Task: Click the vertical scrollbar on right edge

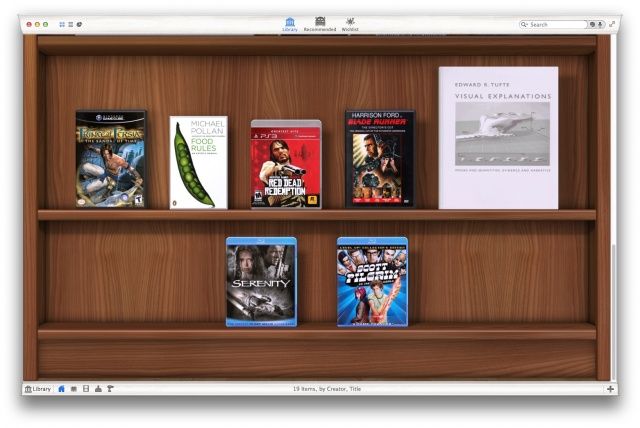Action: (614, 300)
